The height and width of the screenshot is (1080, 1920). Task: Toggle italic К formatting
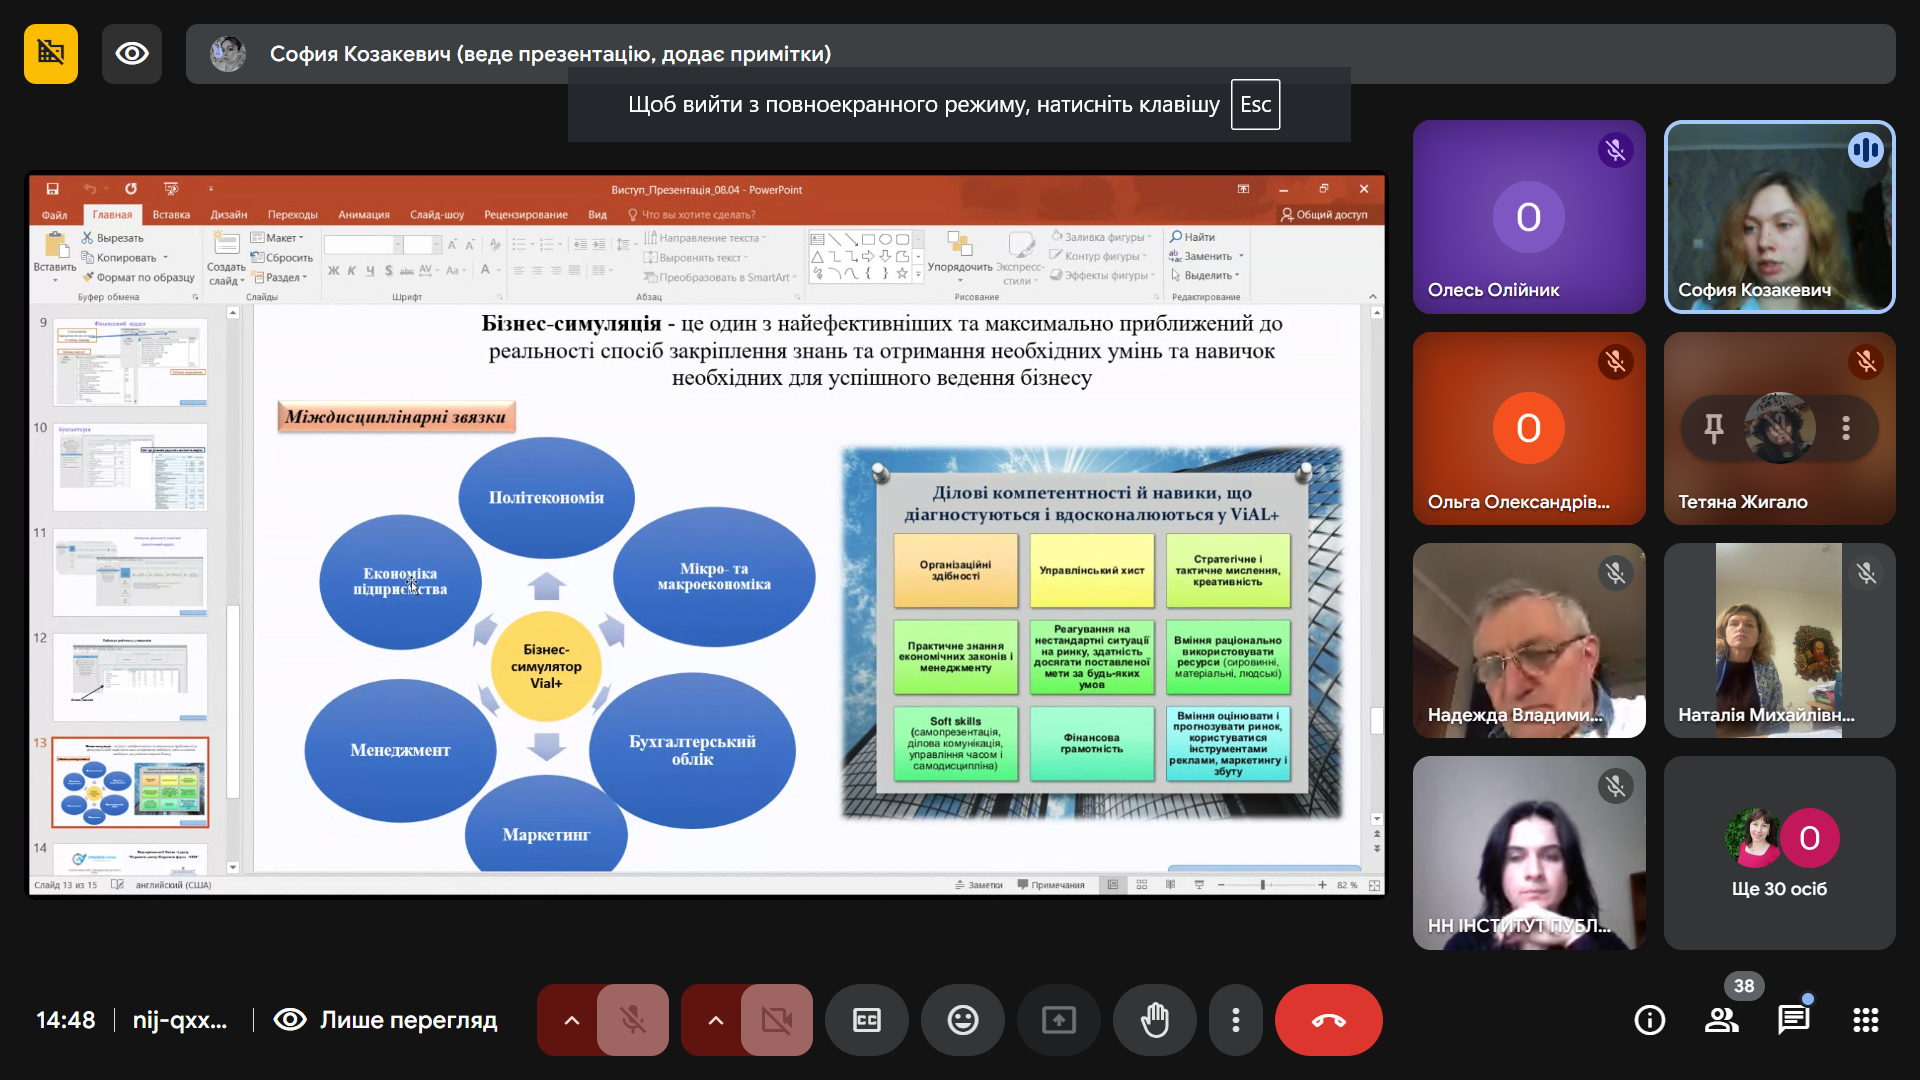pos(352,271)
